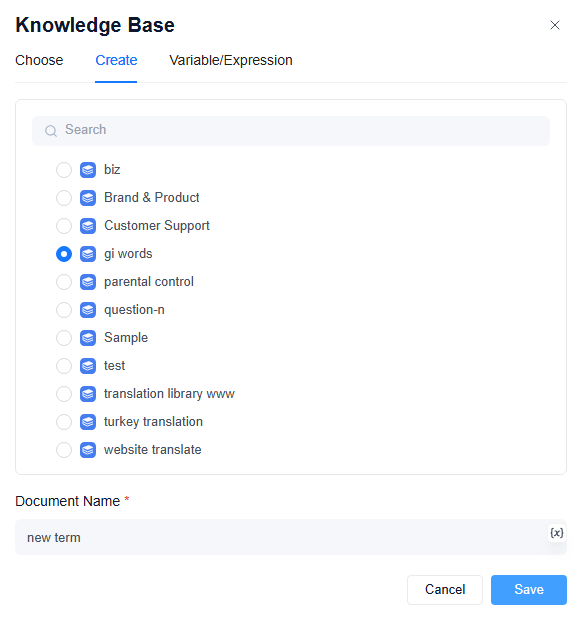
Task: Click the "test" label
Action: point(114,366)
